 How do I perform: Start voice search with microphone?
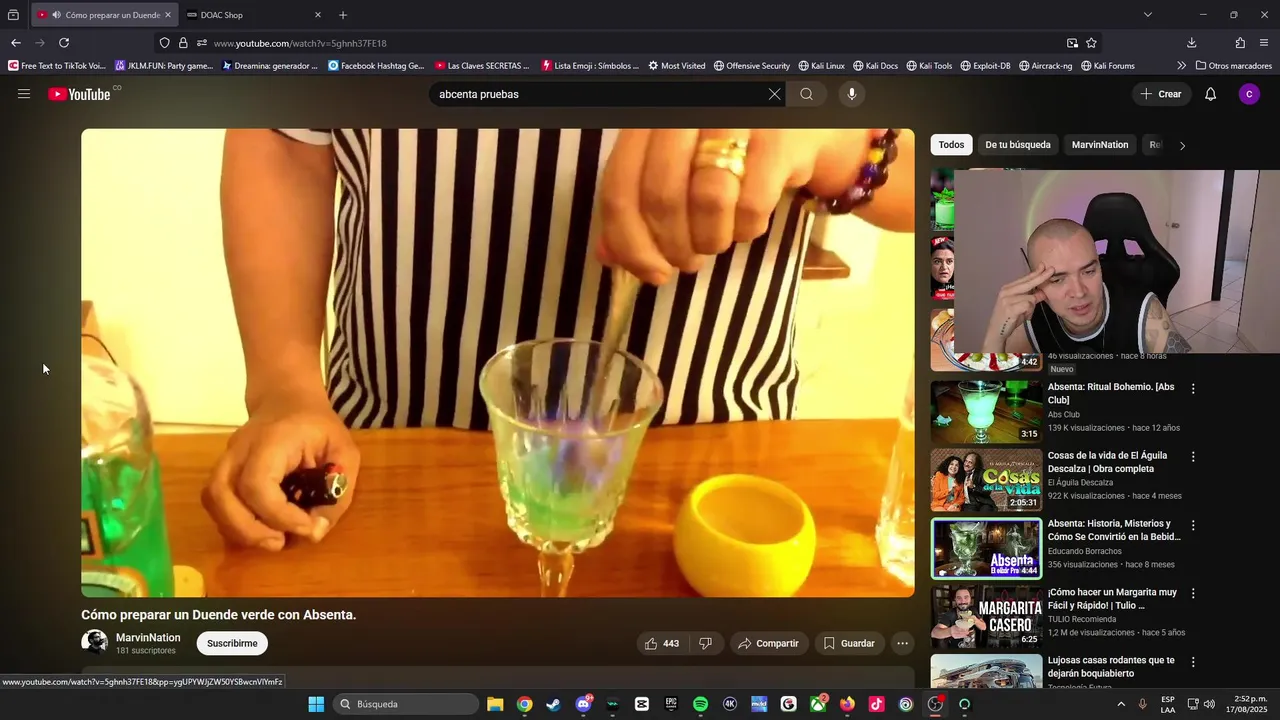pyautogui.click(x=852, y=94)
